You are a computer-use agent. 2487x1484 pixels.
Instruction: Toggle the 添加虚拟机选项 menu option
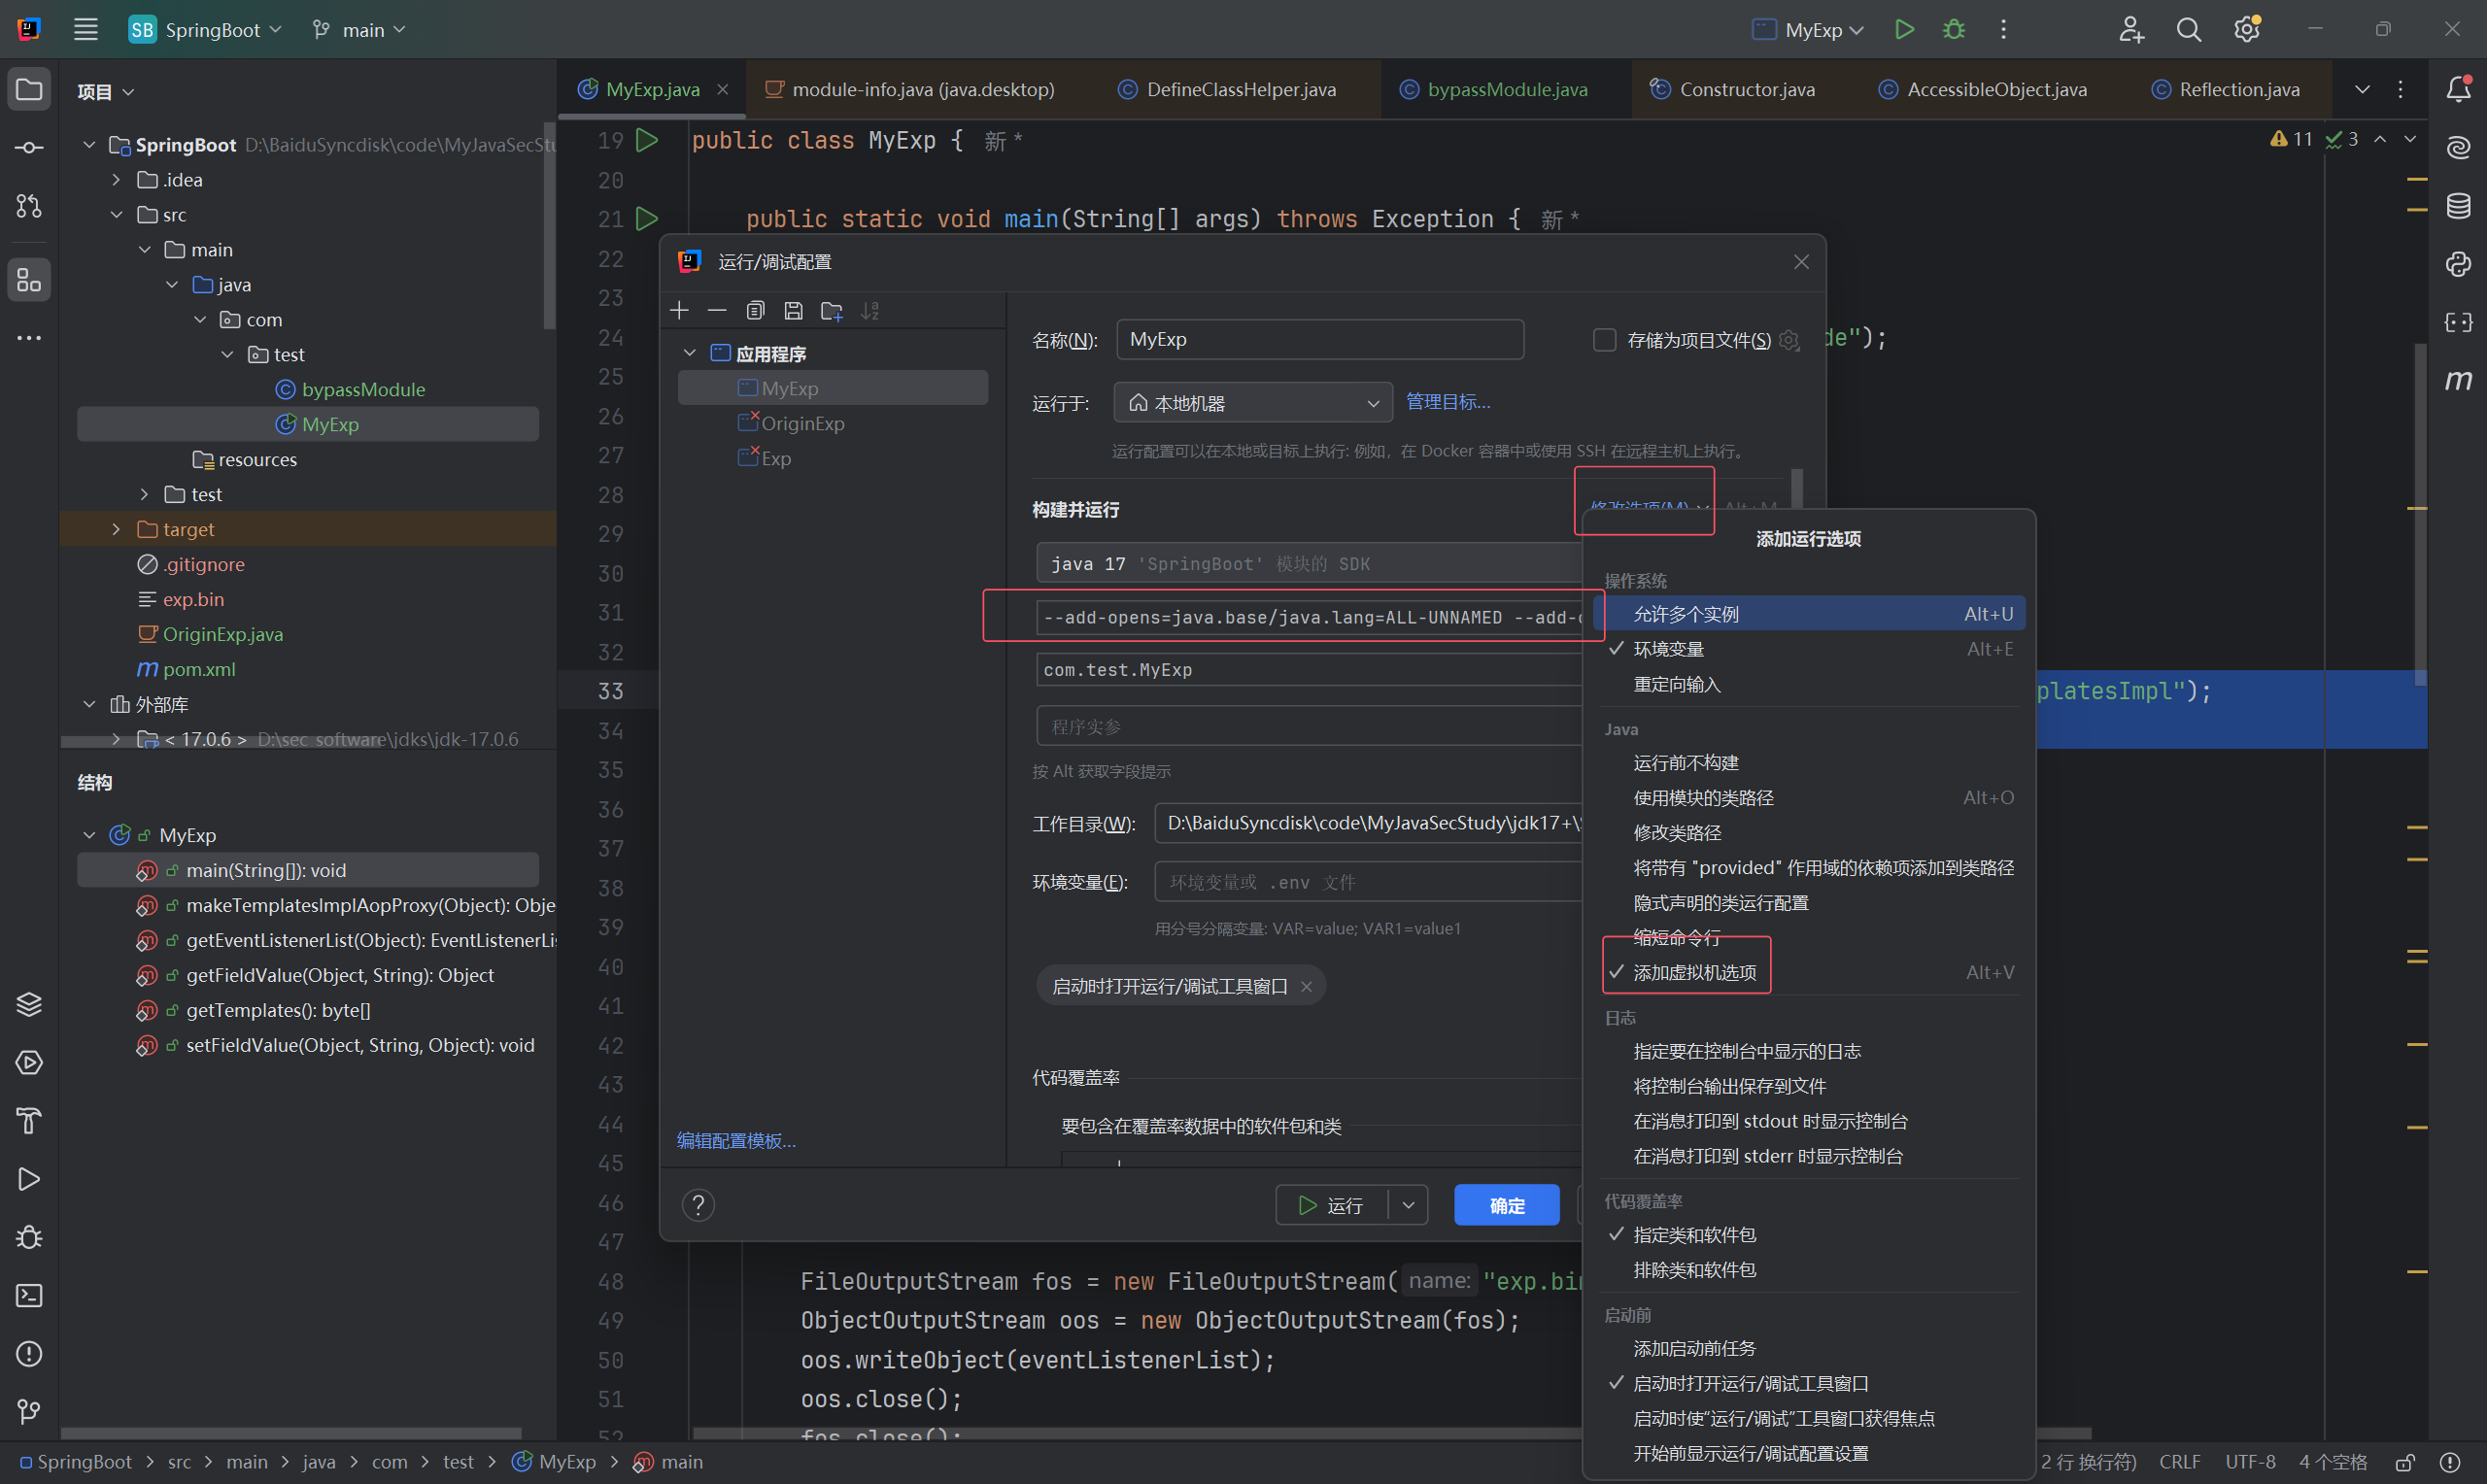pyautogui.click(x=1694, y=973)
